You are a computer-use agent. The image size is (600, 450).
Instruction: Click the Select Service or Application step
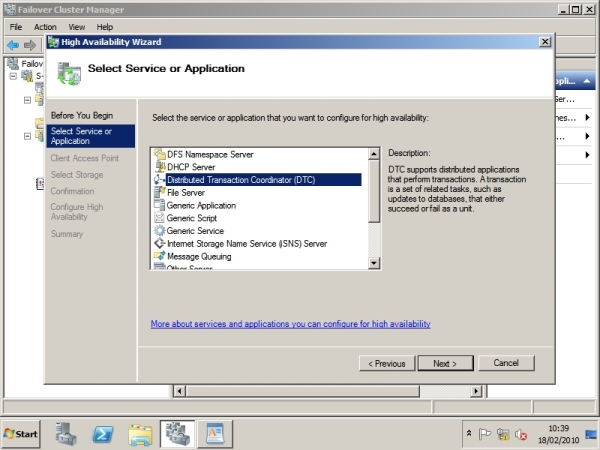(x=91, y=136)
